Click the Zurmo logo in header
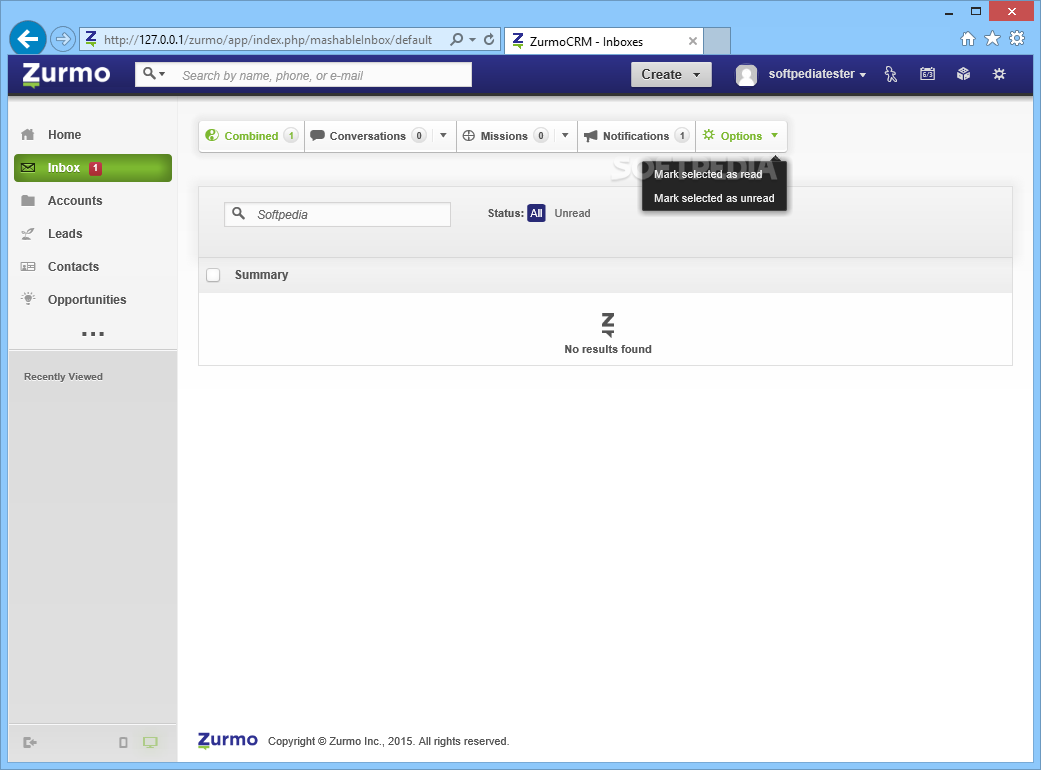The width and height of the screenshot is (1041, 770). click(x=66, y=74)
